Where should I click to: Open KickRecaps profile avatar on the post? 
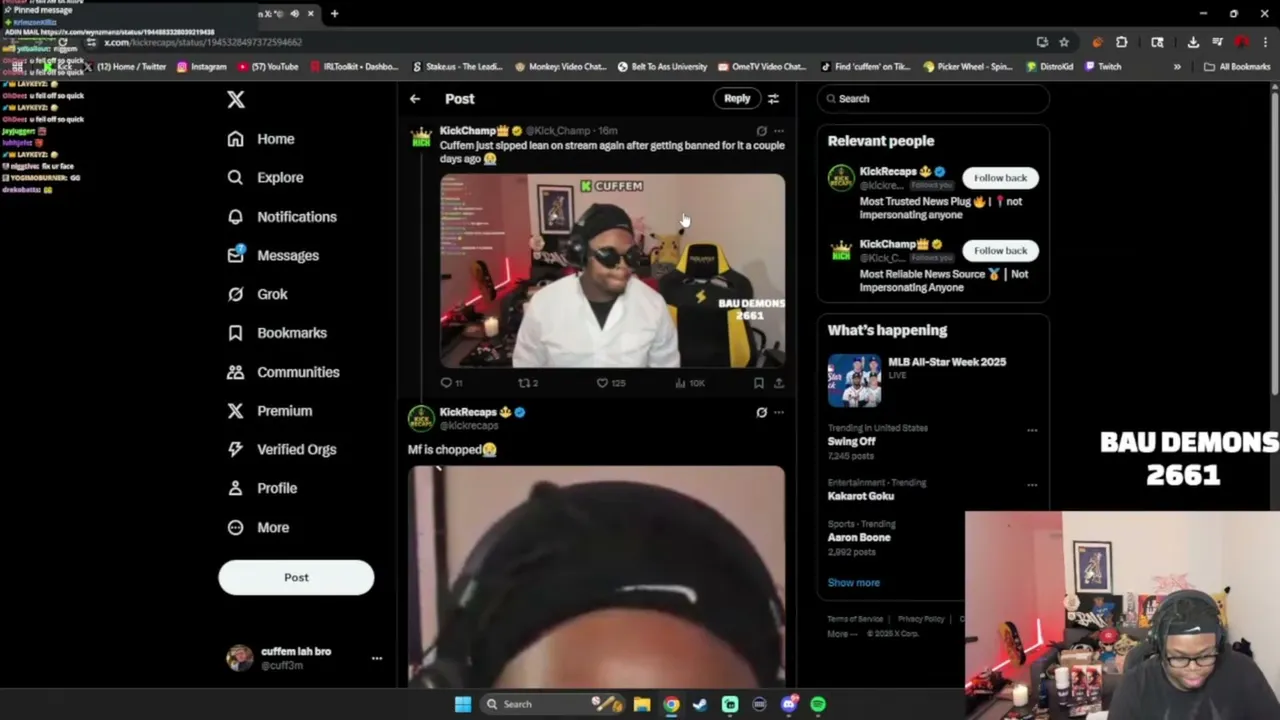tap(421, 418)
